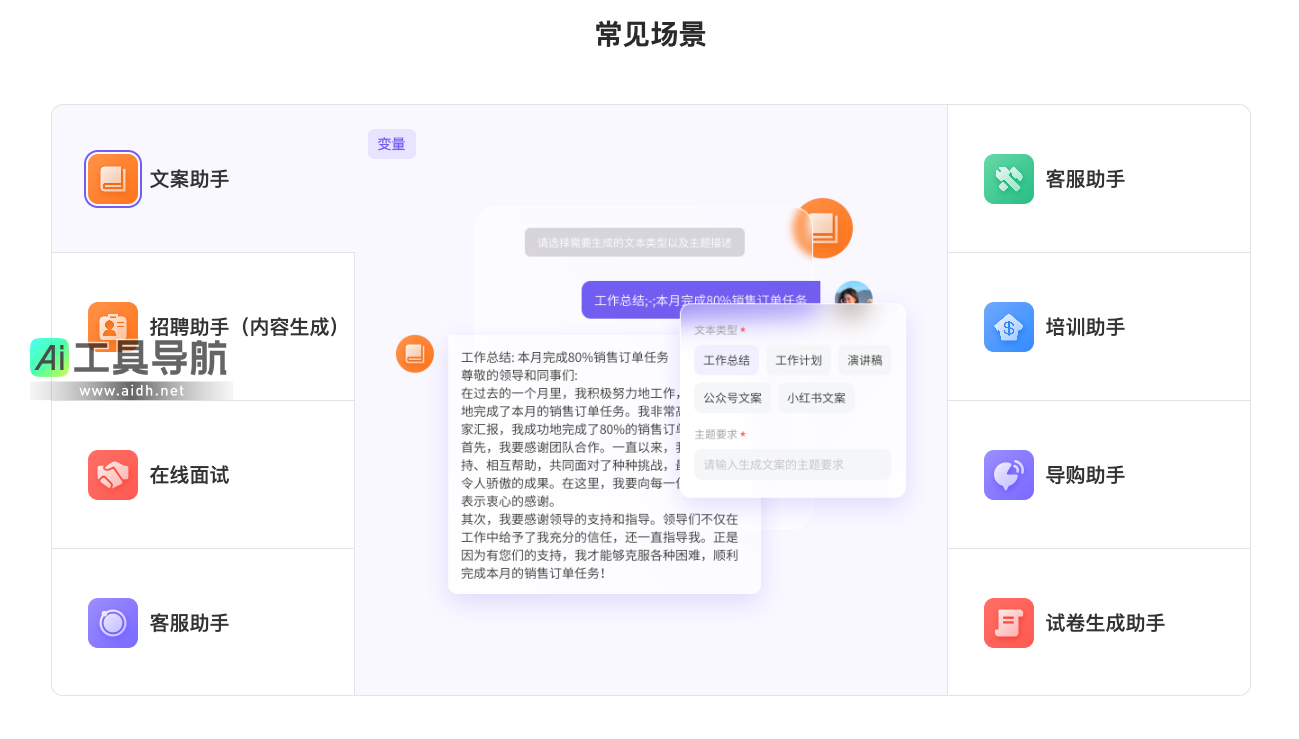
Task: Click the green wrench 客服助手 icon
Action: pyautogui.click(x=1009, y=179)
